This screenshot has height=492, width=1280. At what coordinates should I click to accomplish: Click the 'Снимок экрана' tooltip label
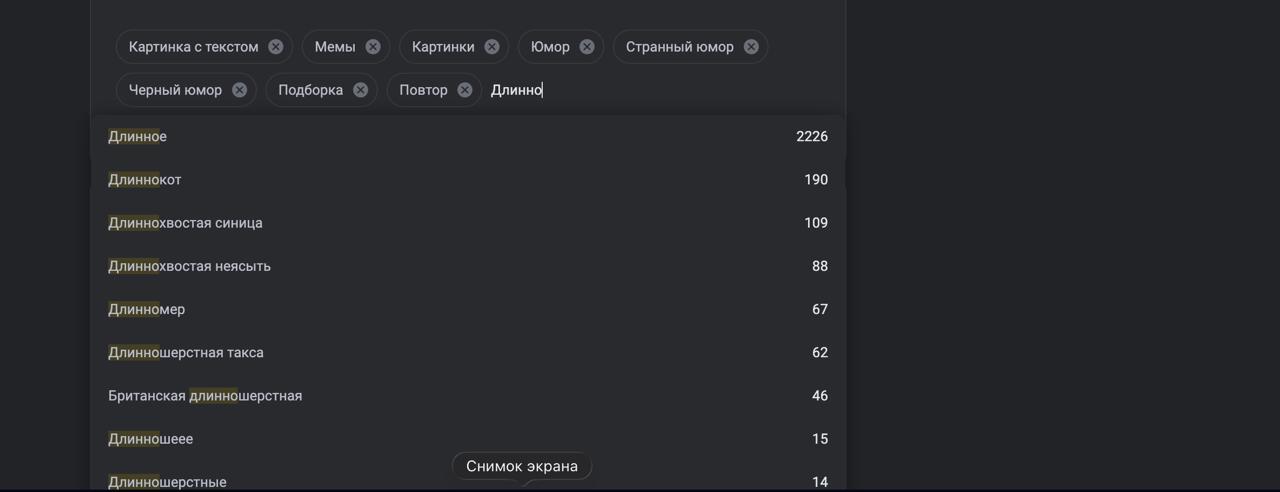(x=522, y=466)
